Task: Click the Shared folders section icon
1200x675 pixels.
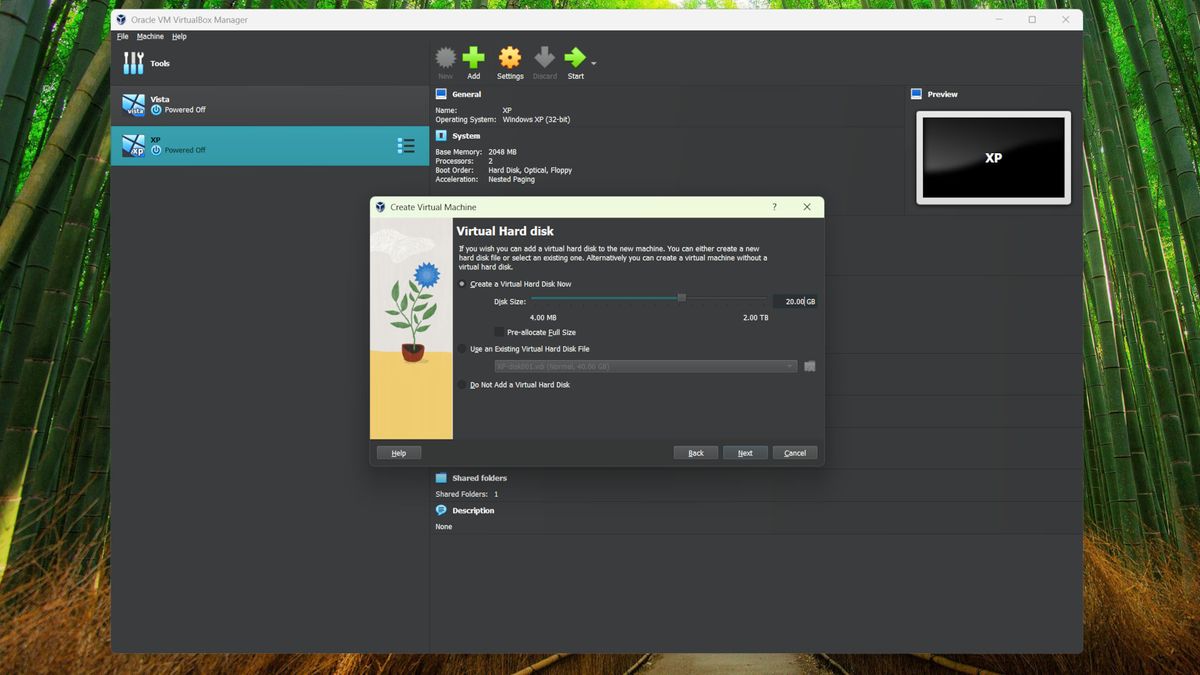Action: (441, 477)
